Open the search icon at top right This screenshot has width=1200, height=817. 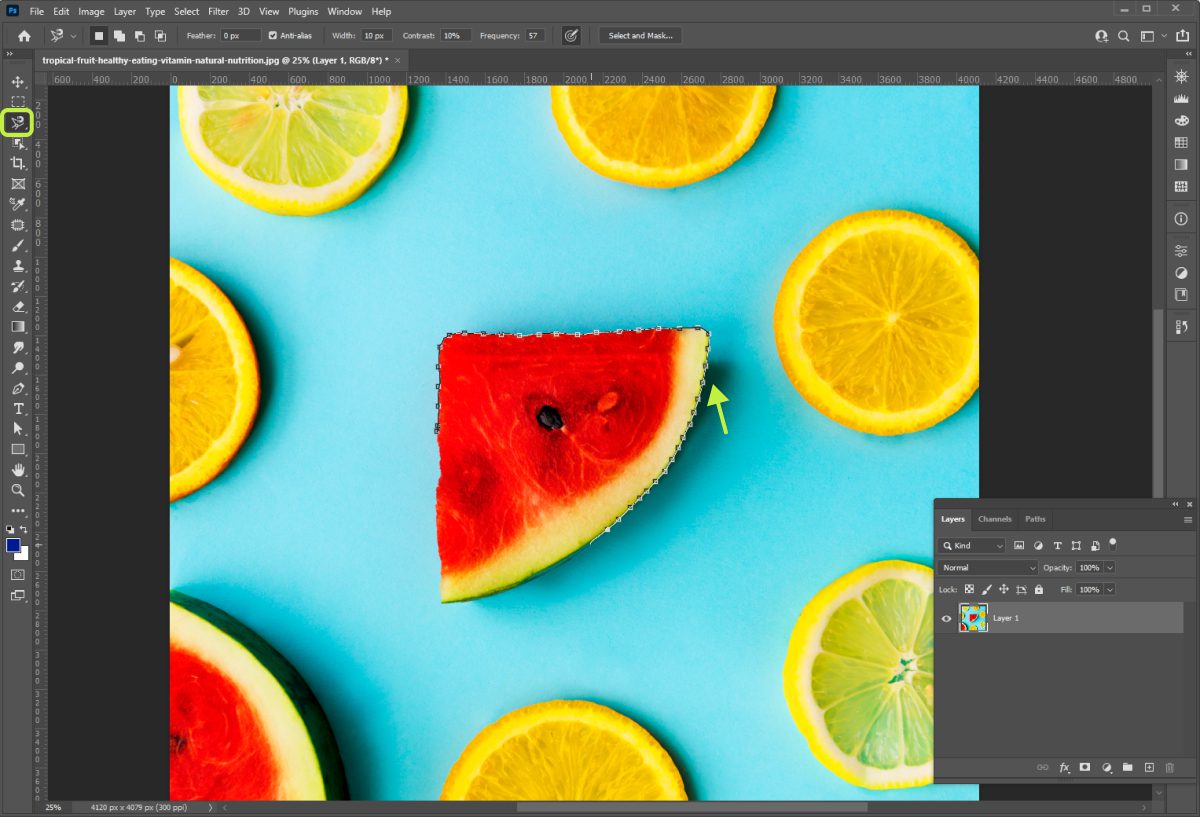(1124, 35)
